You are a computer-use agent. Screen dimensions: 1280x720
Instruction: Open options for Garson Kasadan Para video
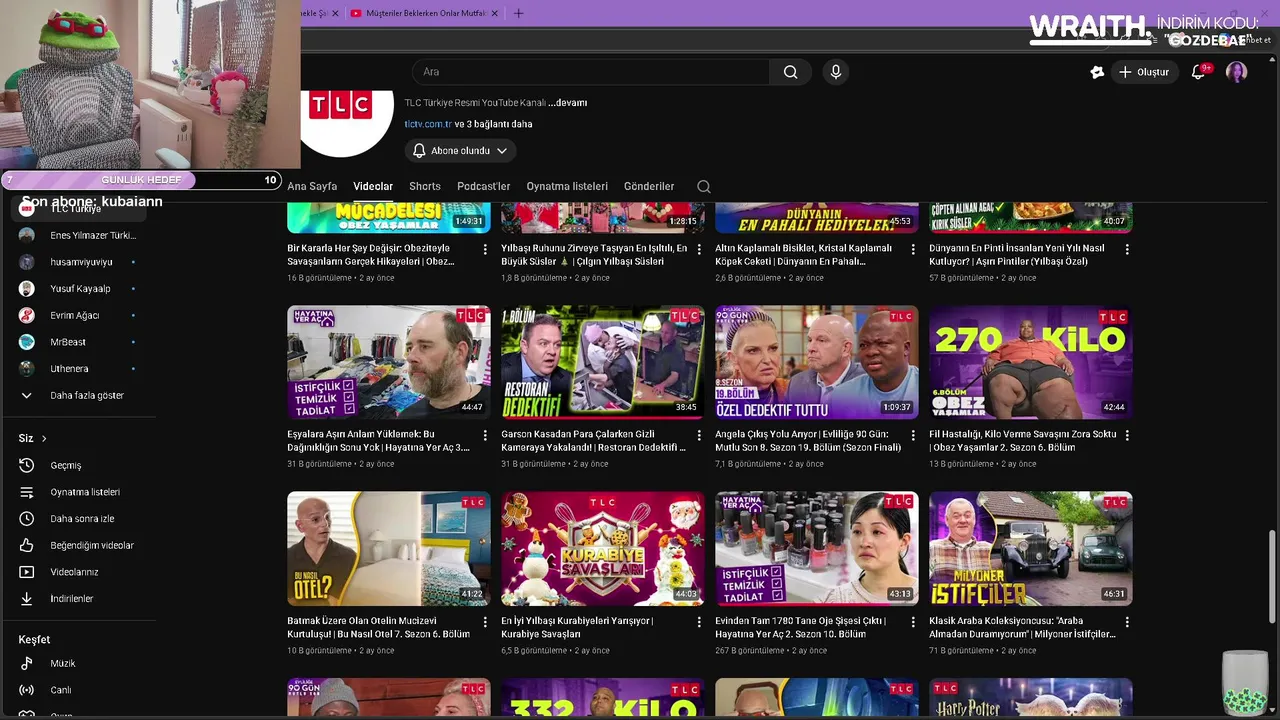pyautogui.click(x=699, y=435)
